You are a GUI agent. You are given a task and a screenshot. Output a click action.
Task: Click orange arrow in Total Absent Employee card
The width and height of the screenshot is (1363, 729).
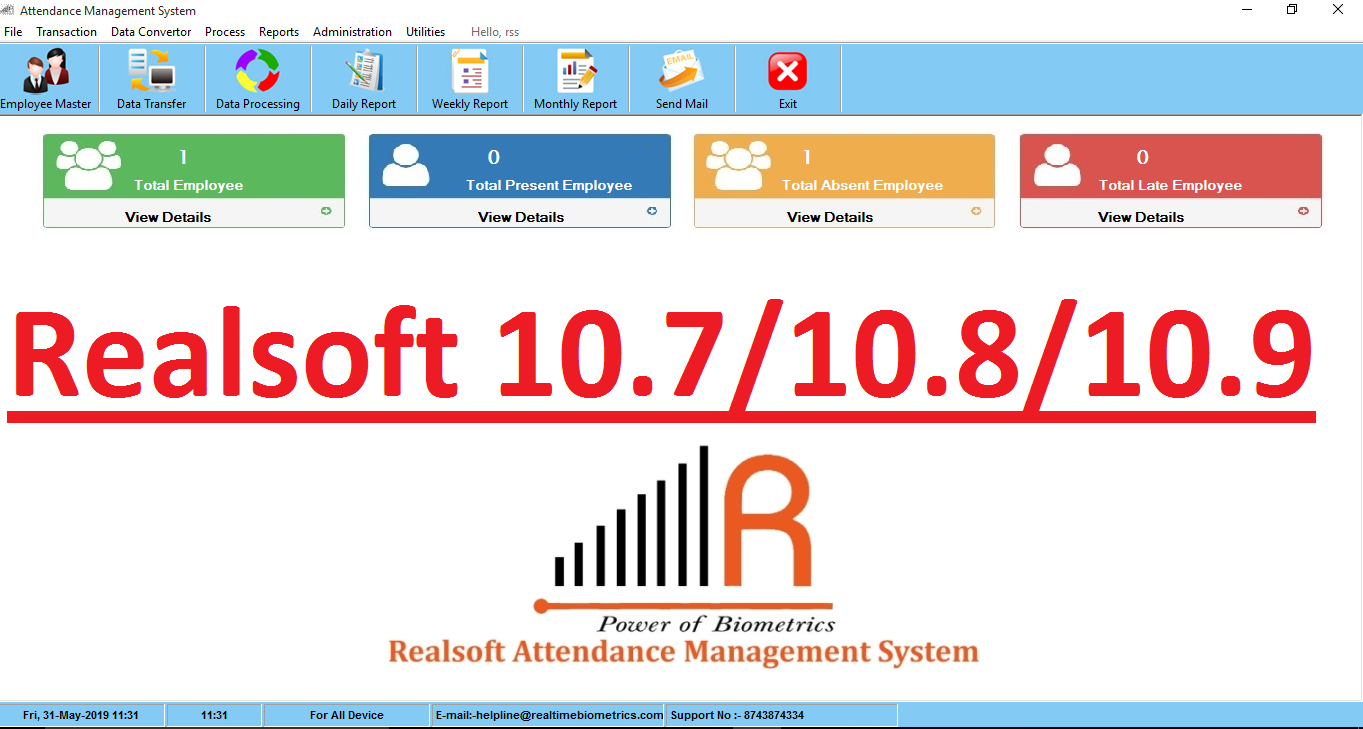(977, 211)
